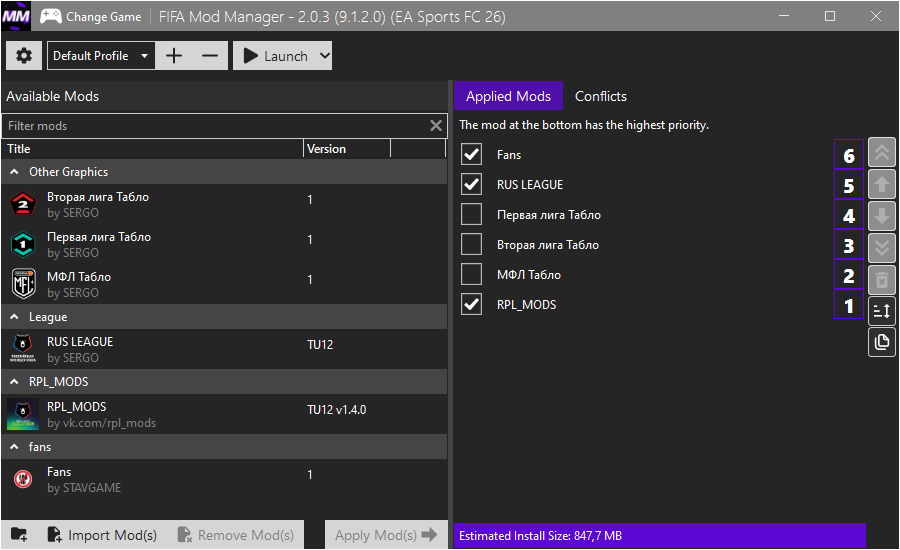
Task: Click the new folder icon at bottom left
Action: click(x=20, y=535)
